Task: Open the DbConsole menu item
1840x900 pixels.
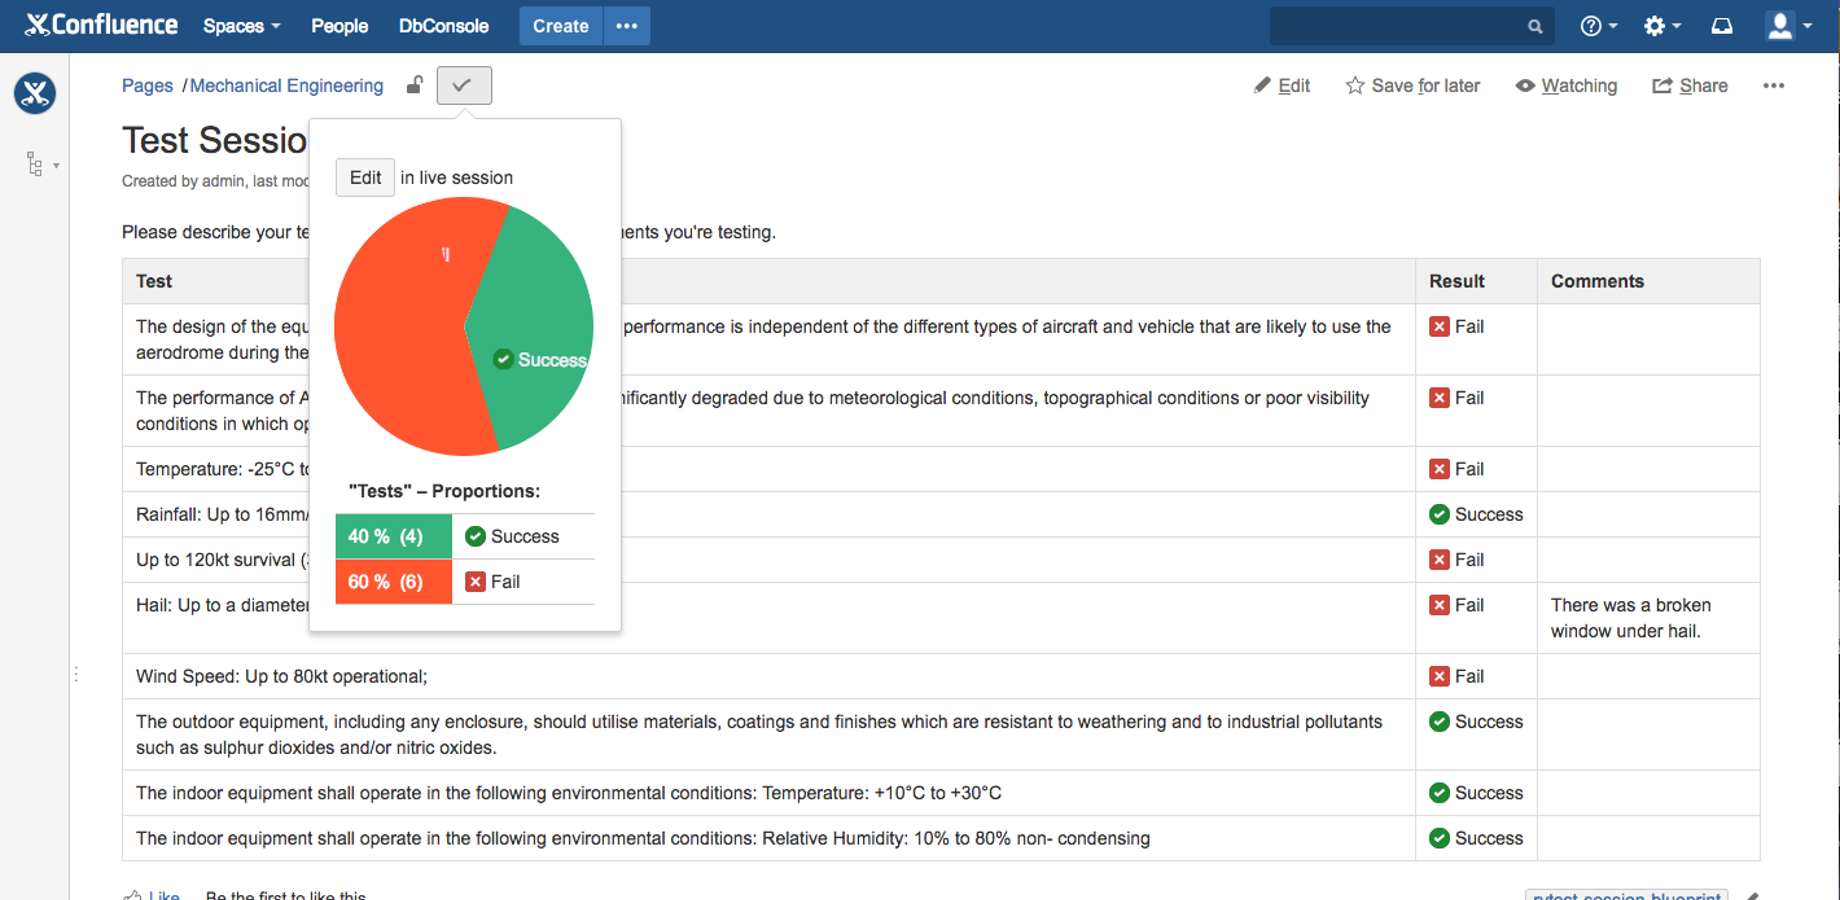Action: pos(443,26)
